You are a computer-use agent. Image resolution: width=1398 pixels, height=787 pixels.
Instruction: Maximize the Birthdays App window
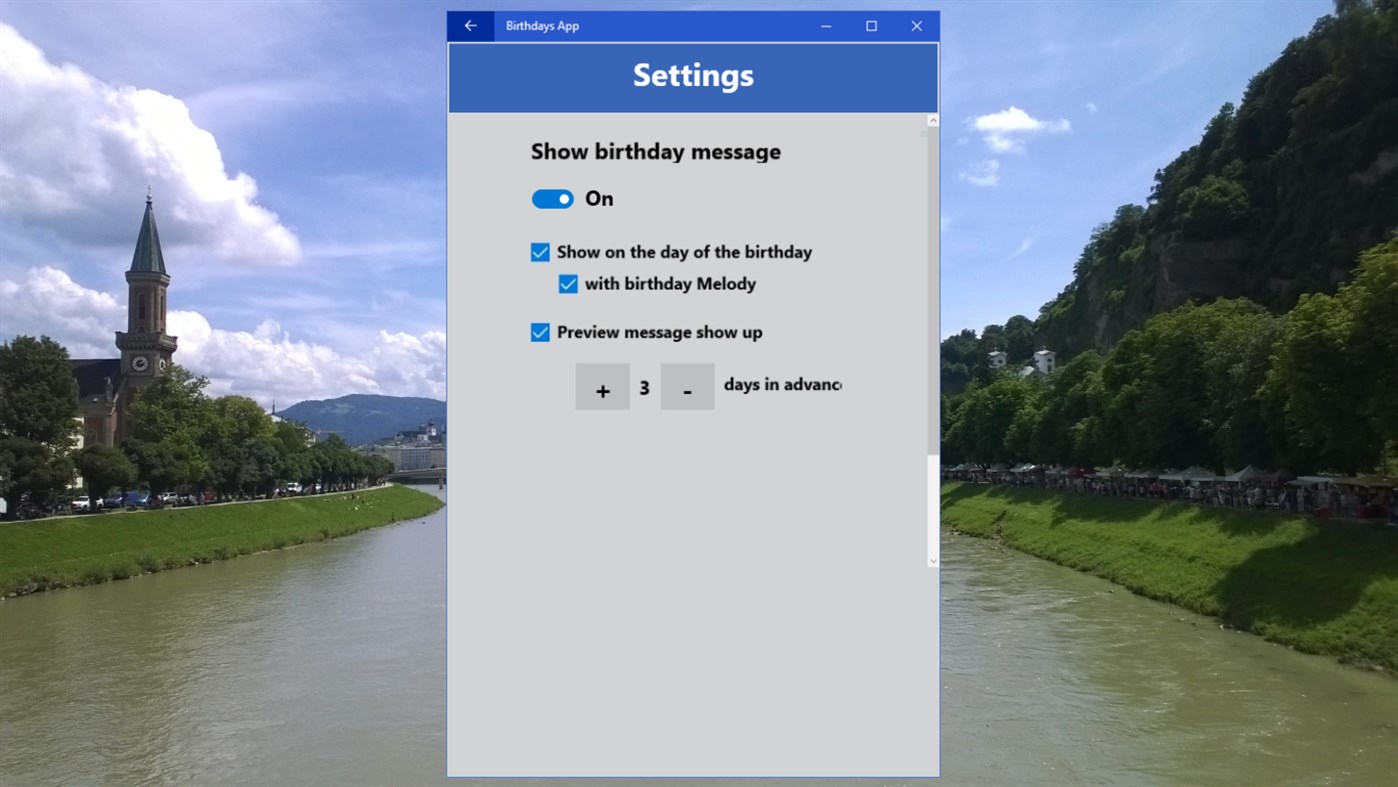870,25
